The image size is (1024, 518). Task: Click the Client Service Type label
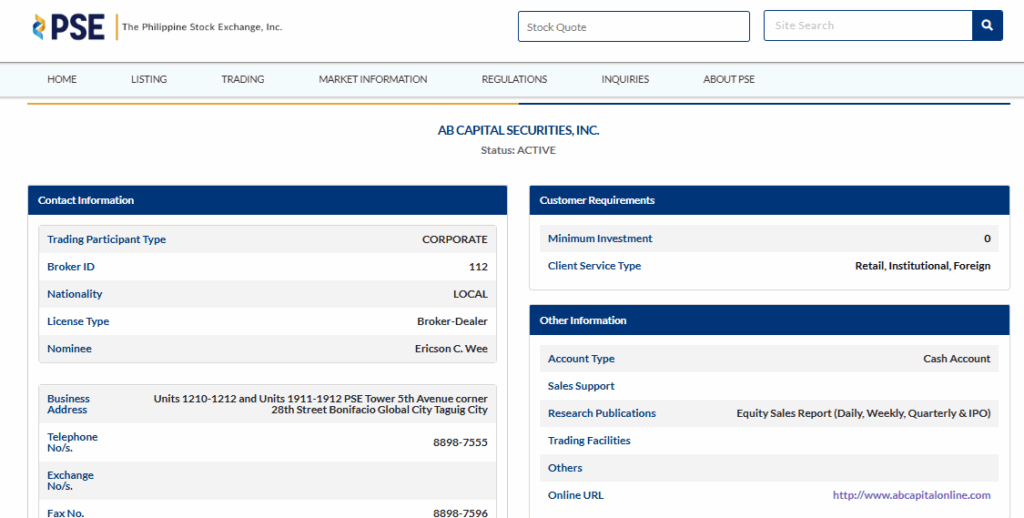594,266
